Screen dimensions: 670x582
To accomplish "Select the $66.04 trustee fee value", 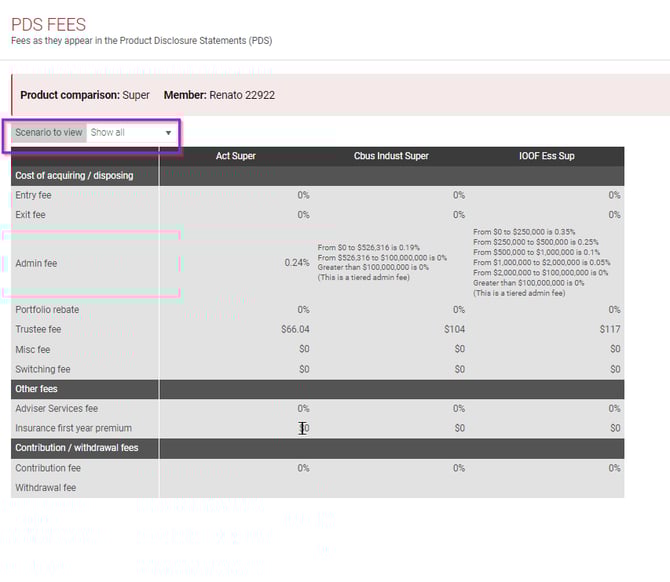I will point(295,329).
